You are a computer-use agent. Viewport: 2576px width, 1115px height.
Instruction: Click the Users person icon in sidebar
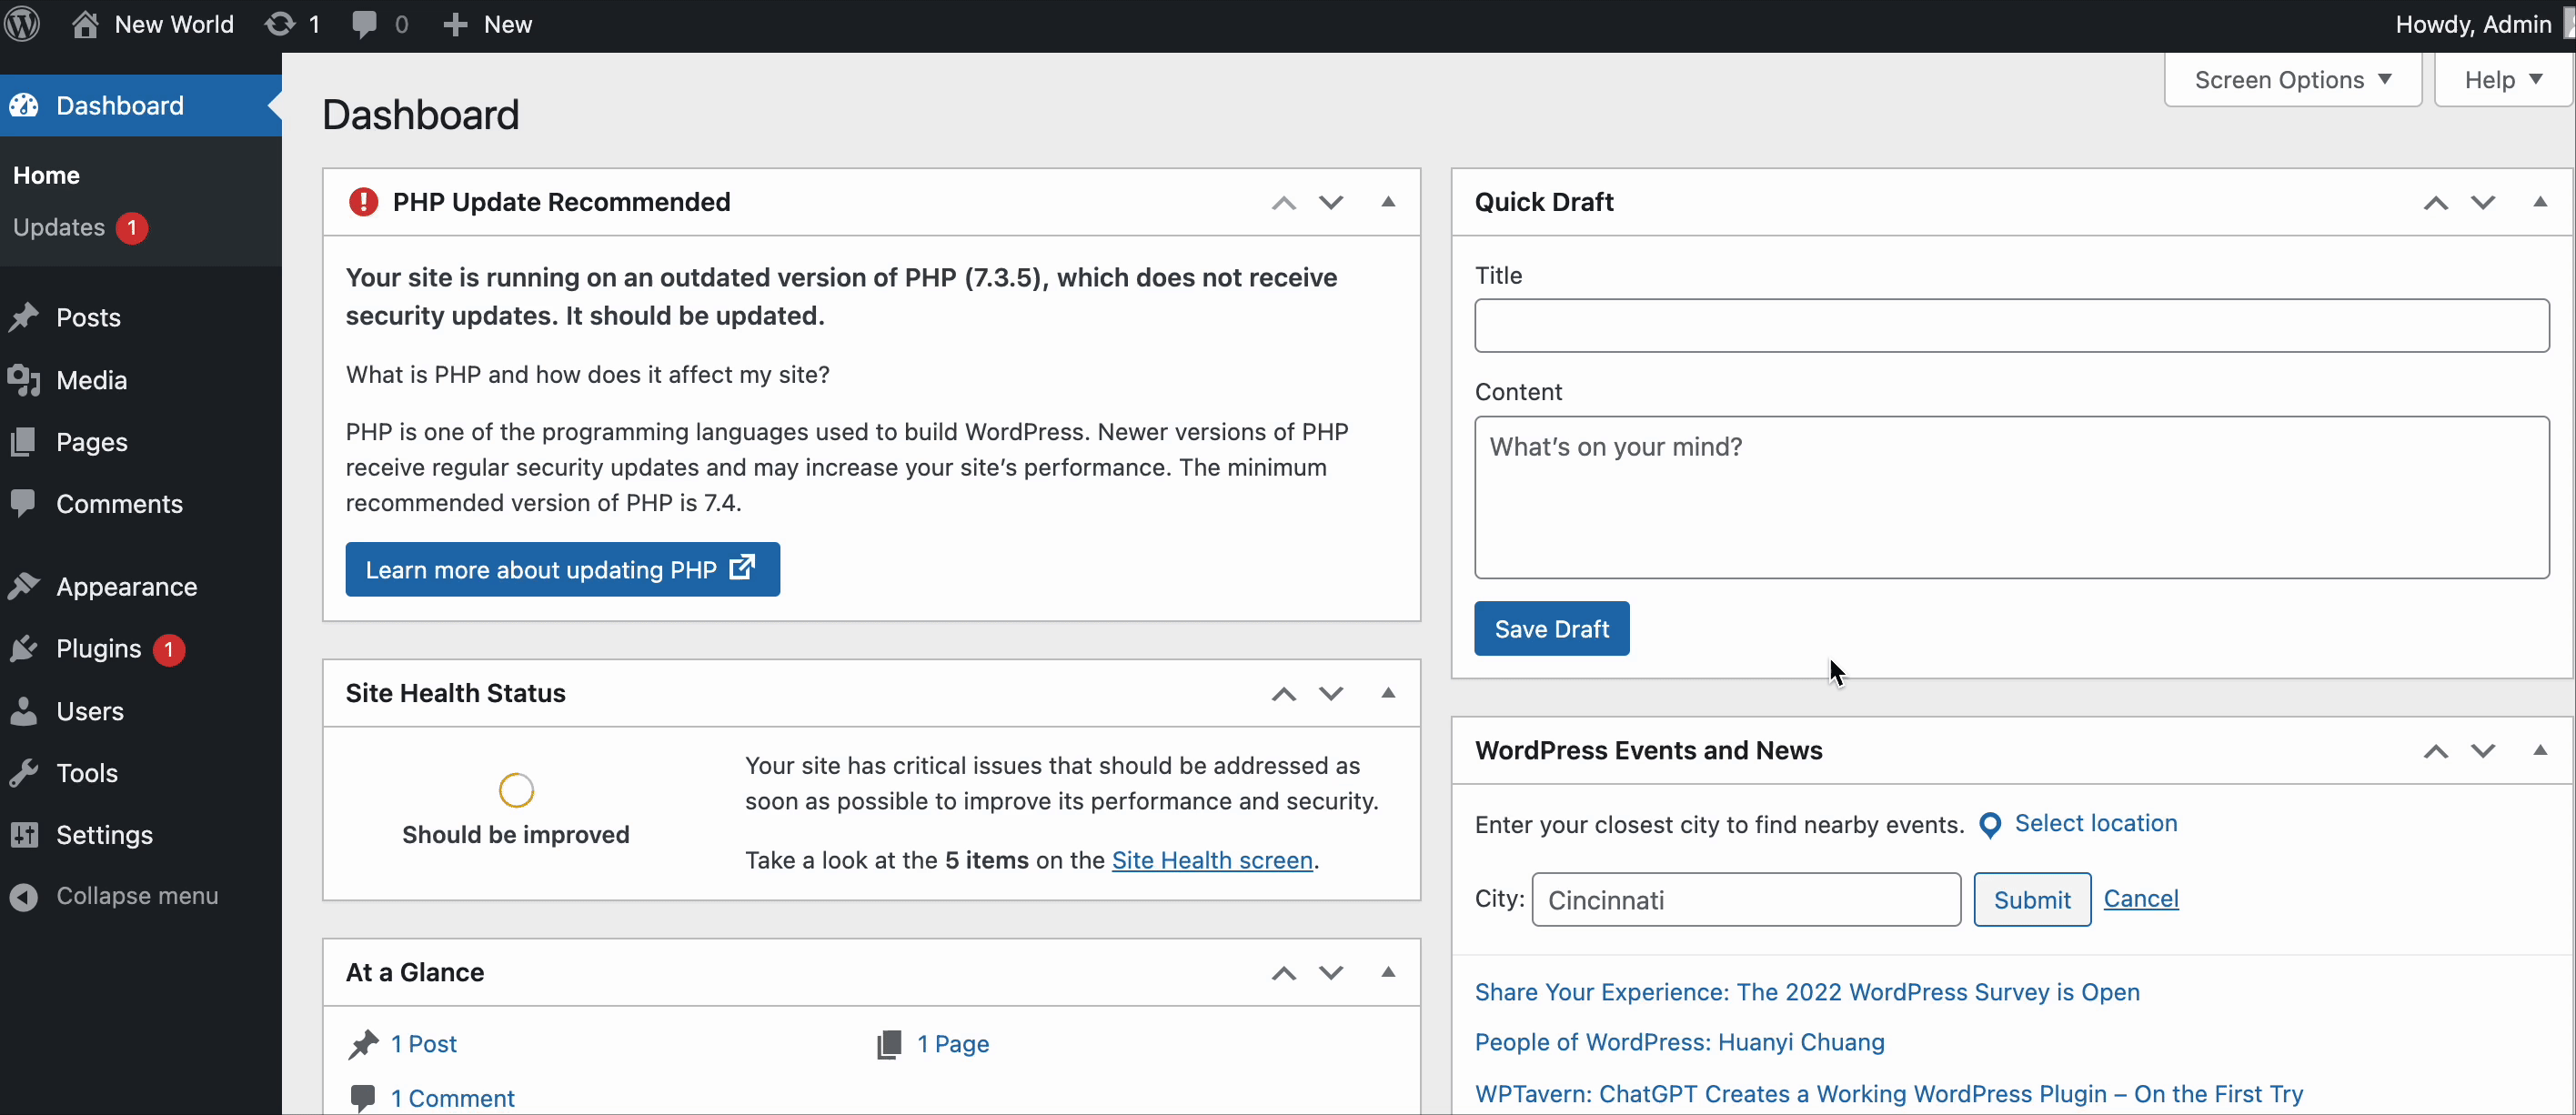[x=23, y=711]
